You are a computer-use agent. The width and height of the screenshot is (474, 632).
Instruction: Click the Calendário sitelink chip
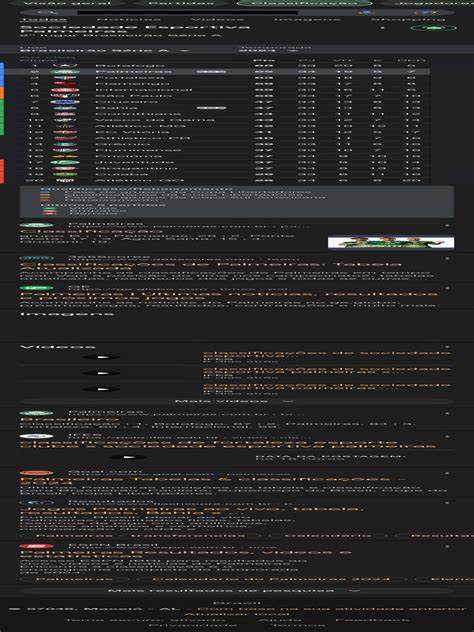click(x=328, y=535)
